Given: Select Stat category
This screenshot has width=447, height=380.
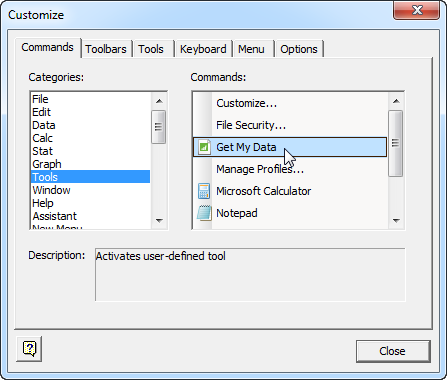Looking at the screenshot, I should coord(90,151).
